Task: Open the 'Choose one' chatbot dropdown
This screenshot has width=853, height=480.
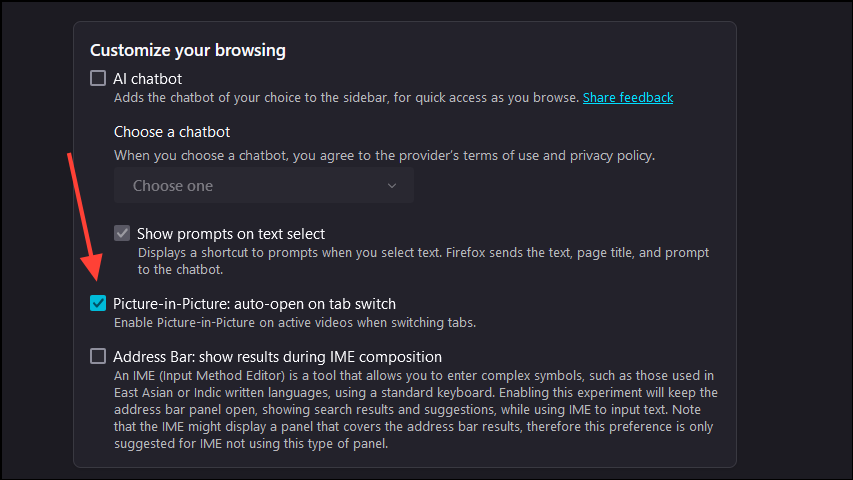Action: pos(263,186)
